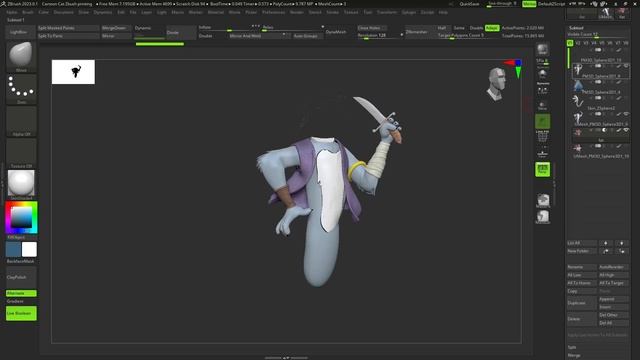Screen dimensions: 640x360
Task: Move the selected subtool down with arrow icon
Action: 622,243
